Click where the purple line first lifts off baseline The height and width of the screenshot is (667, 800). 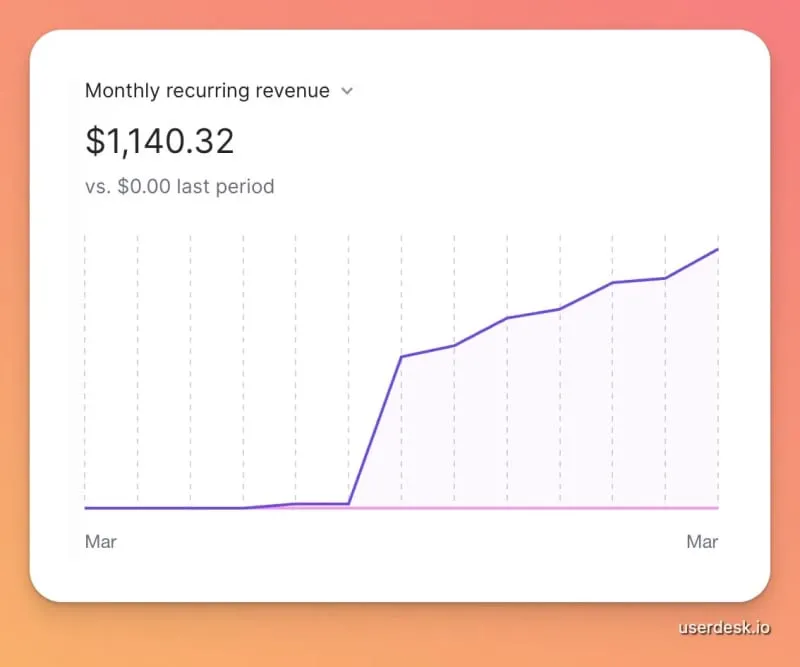point(244,508)
